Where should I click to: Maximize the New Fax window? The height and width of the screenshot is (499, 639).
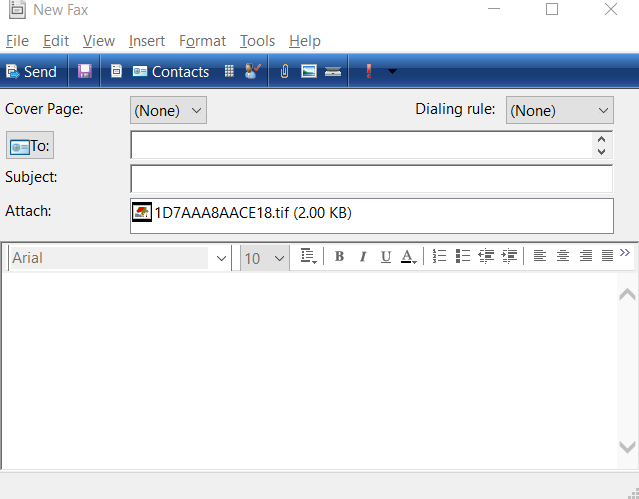[x=552, y=9]
